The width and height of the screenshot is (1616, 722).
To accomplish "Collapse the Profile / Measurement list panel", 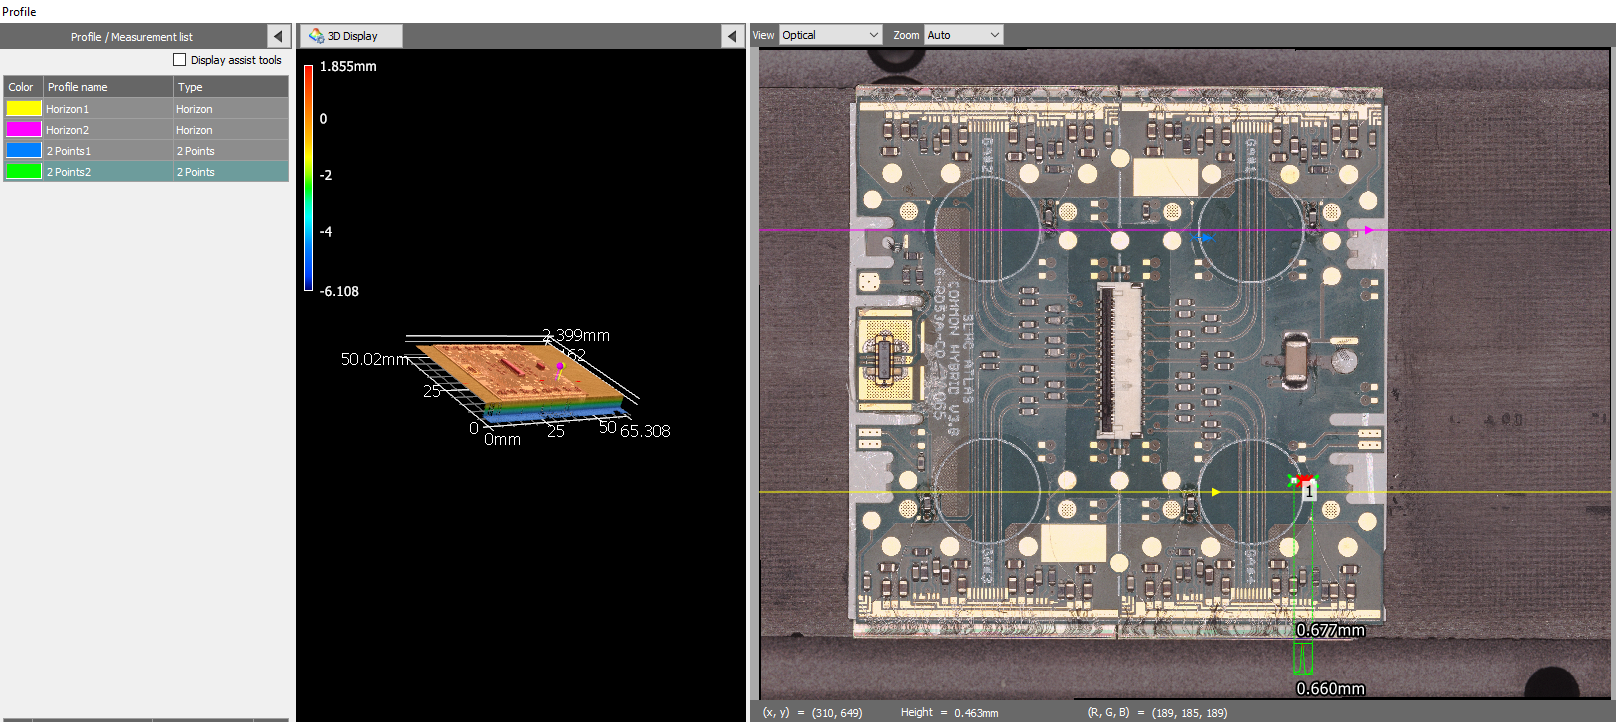I will coord(278,36).
